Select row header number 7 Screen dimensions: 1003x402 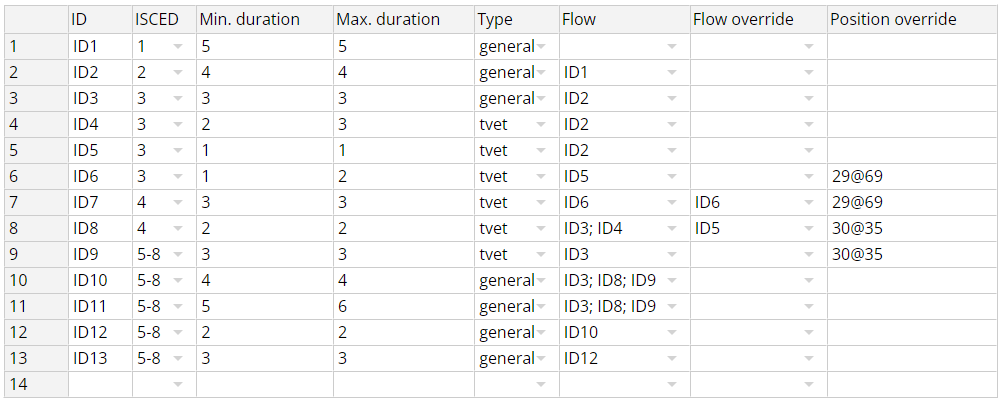click(36, 203)
